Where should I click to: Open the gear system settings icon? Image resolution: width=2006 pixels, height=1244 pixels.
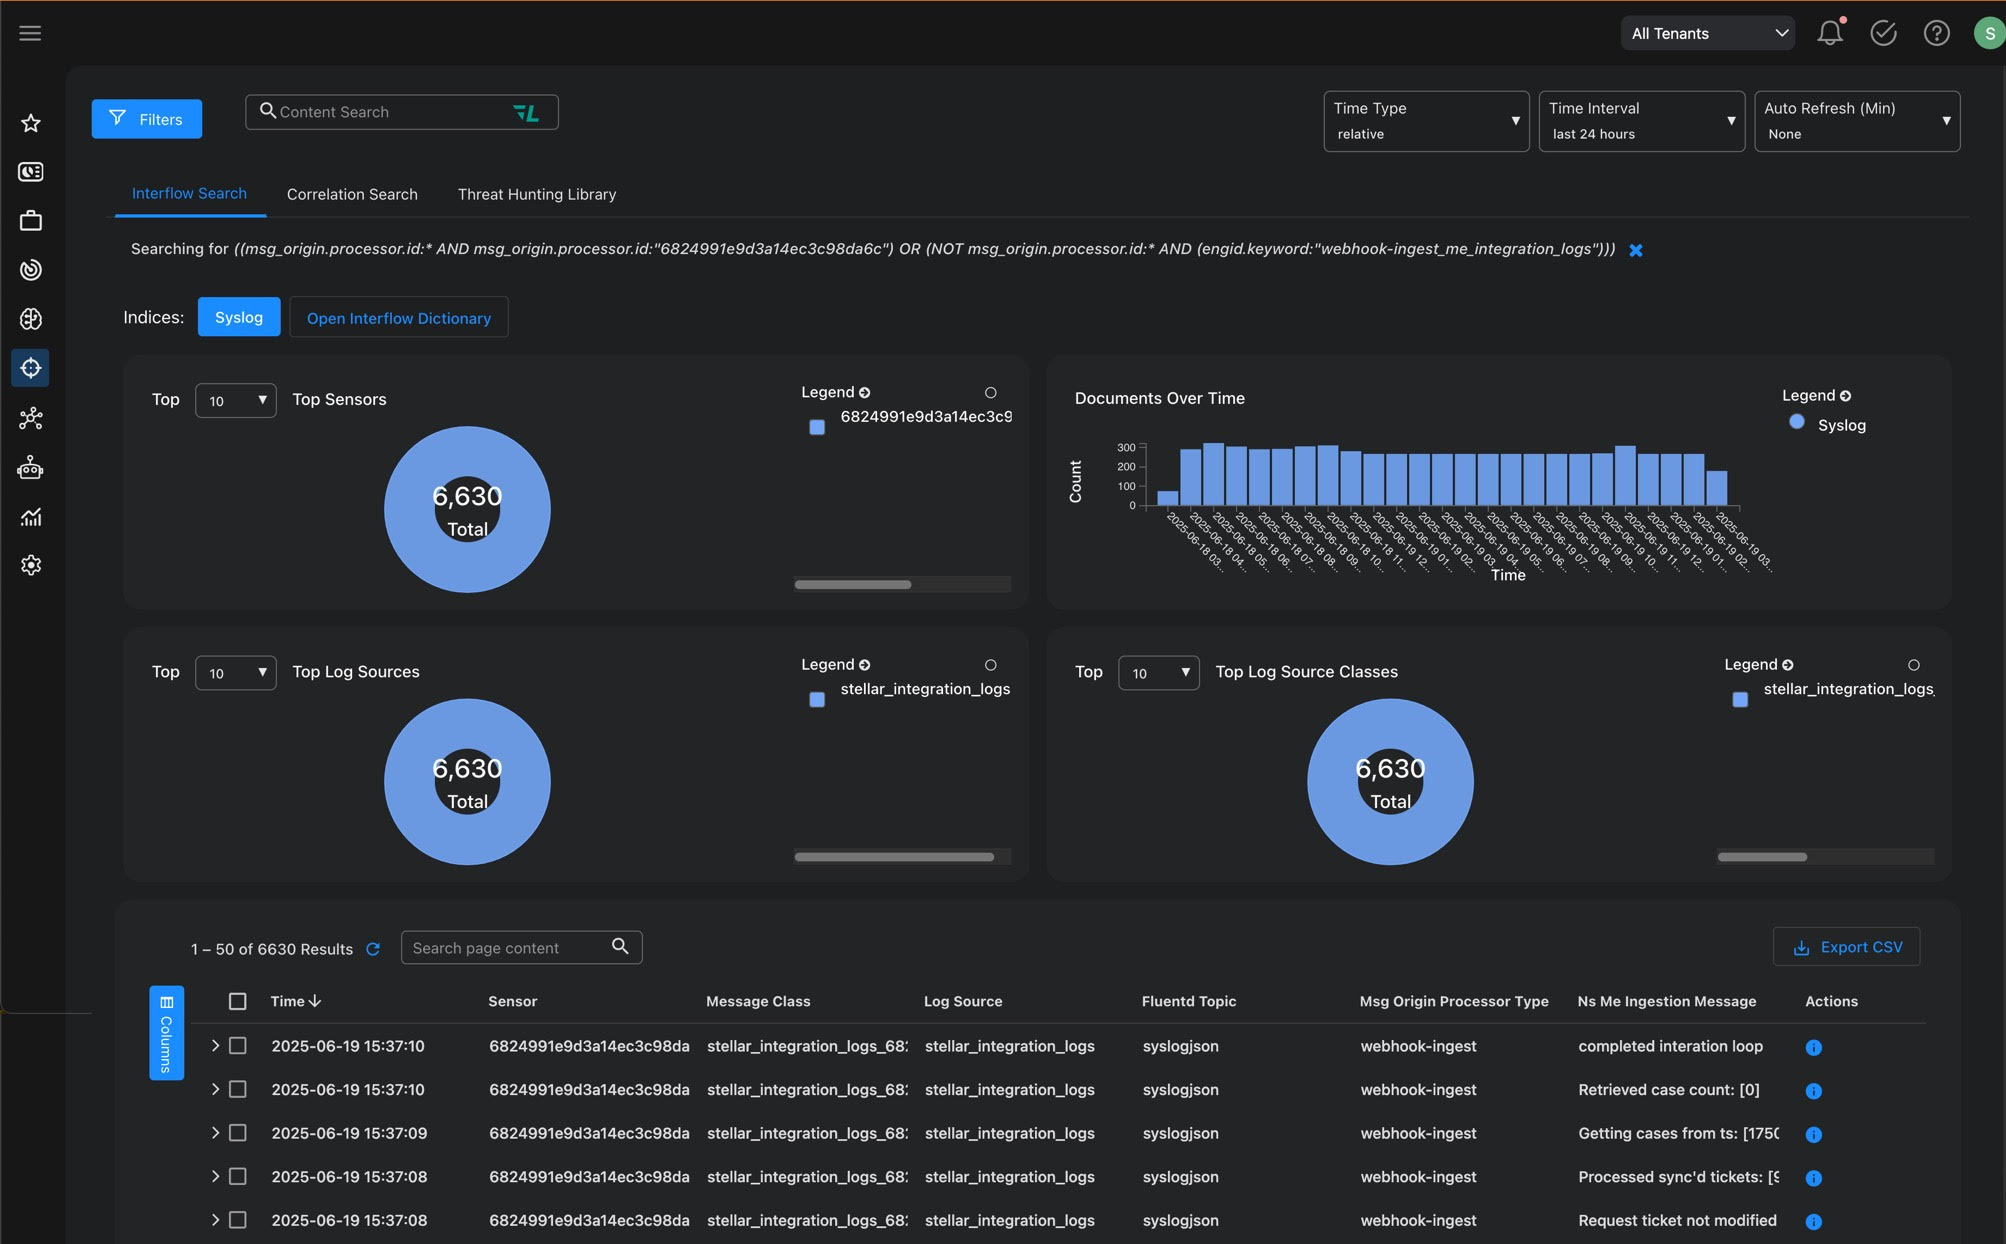(x=31, y=565)
